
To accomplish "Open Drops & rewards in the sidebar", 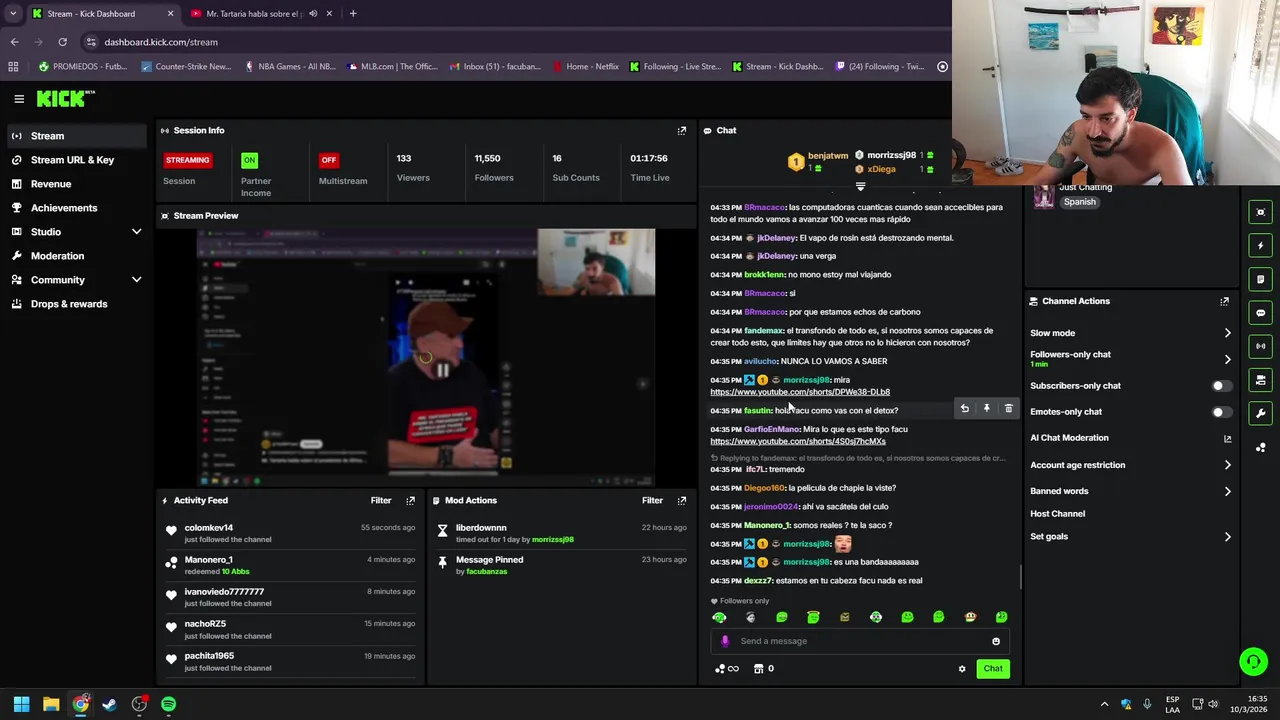I will point(76,304).
